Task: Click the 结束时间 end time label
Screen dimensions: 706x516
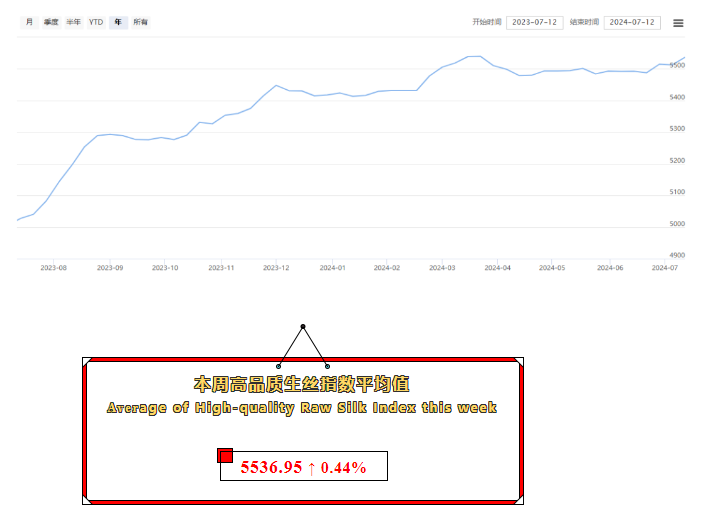Action: [585, 22]
